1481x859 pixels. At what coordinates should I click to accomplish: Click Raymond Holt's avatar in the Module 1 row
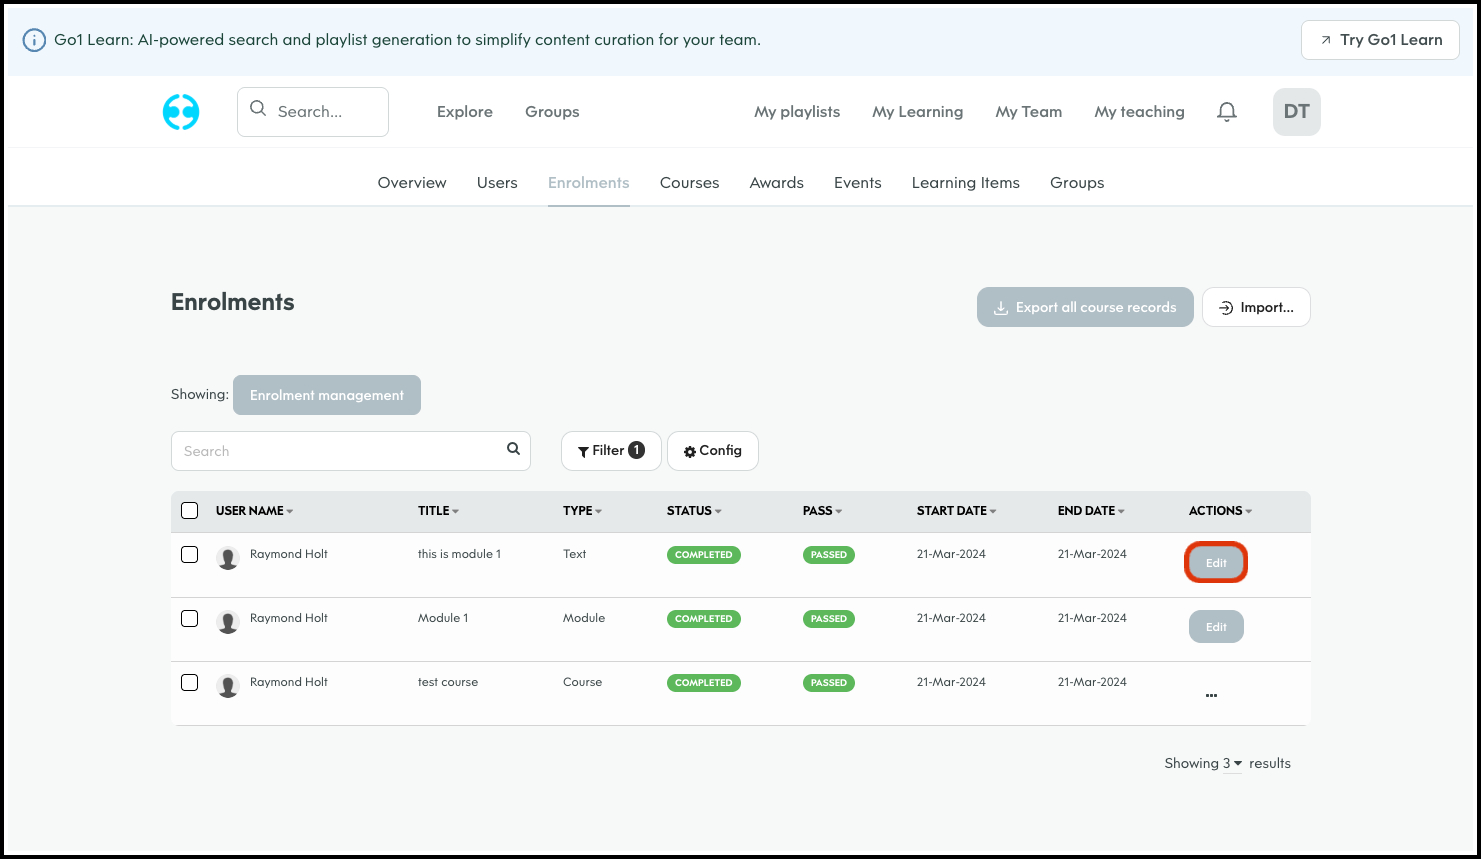pos(228,623)
